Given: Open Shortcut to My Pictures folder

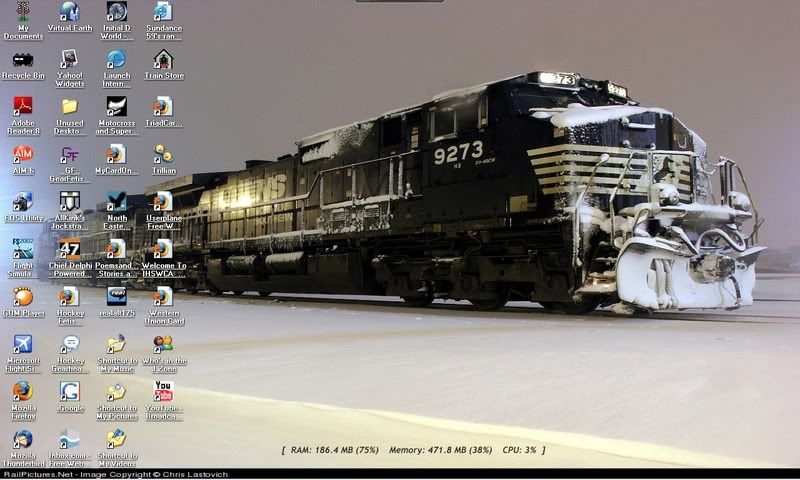Looking at the screenshot, I should coord(117,392).
